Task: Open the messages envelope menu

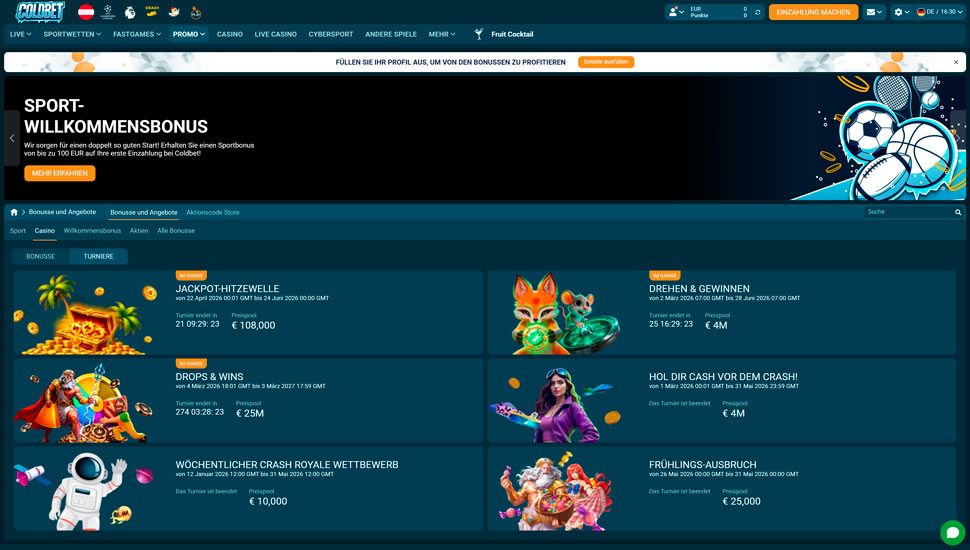Action: point(873,12)
